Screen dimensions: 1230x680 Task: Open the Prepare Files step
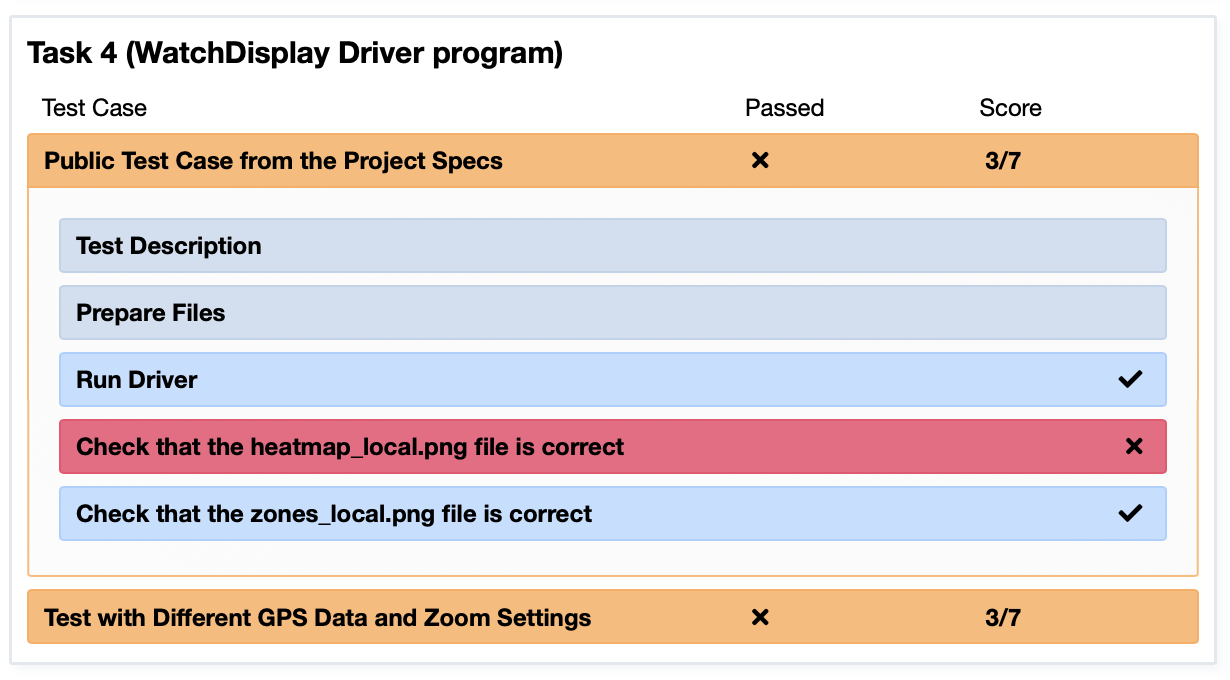612,313
